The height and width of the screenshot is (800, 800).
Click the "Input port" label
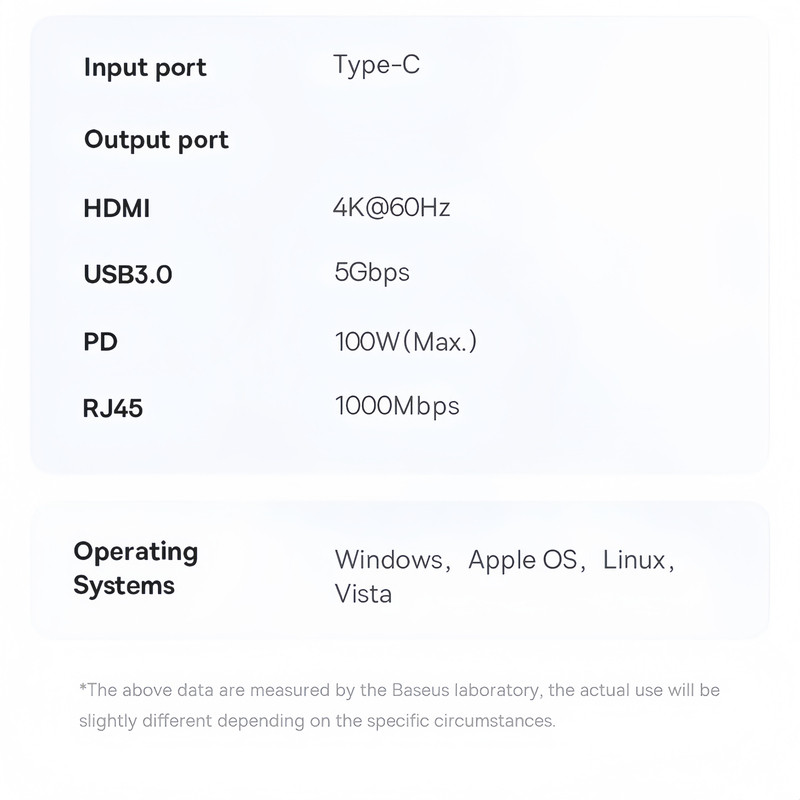click(x=145, y=68)
